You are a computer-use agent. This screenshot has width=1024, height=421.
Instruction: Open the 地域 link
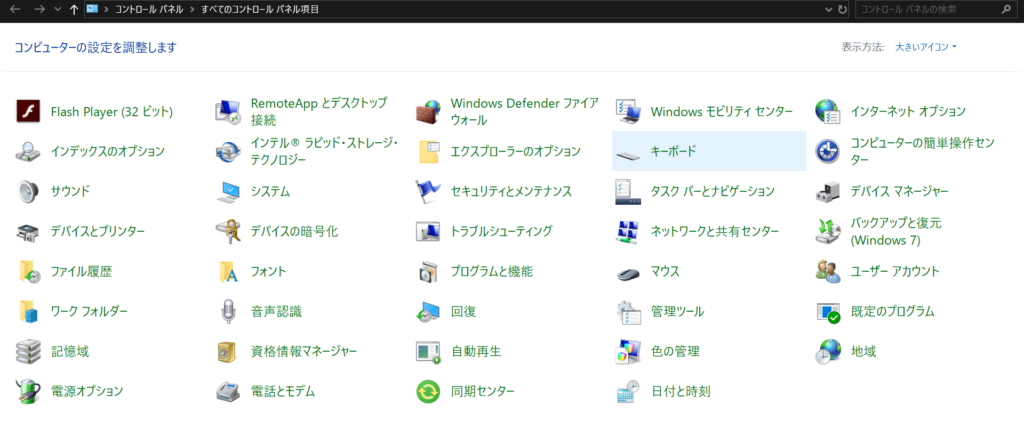point(863,352)
